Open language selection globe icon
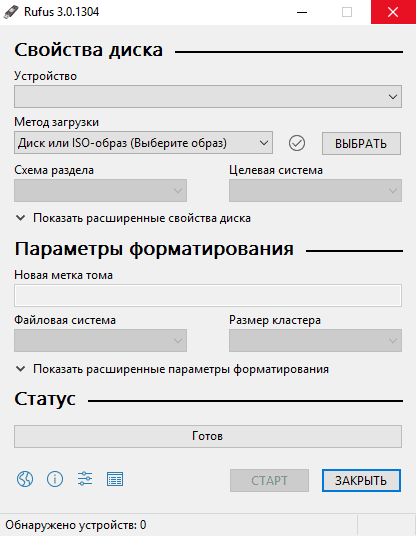Screen dimensions: 416x536 click(25, 479)
